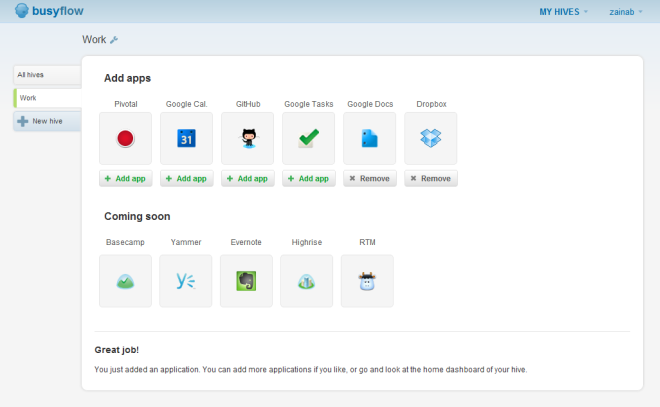Click the Dropbox label
Screen dimensions: 660x407
[x=431, y=104]
